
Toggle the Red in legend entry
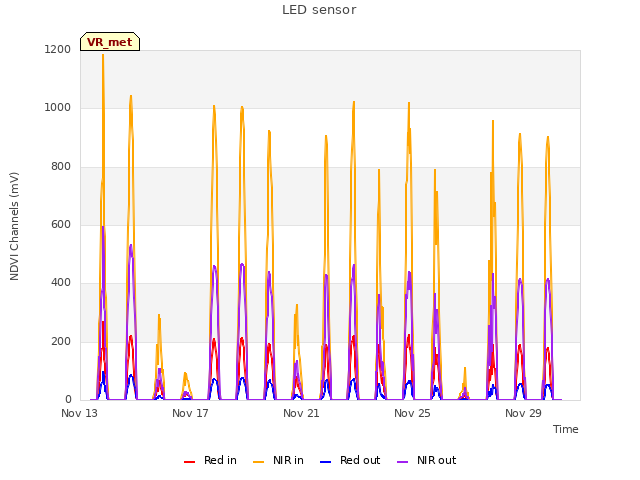click(x=210, y=460)
